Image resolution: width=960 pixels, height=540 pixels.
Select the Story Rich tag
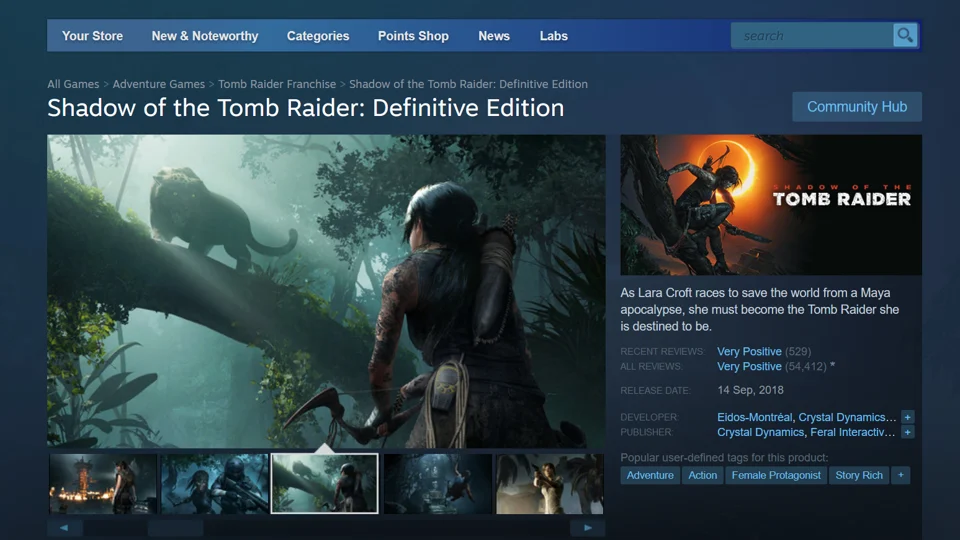click(859, 475)
